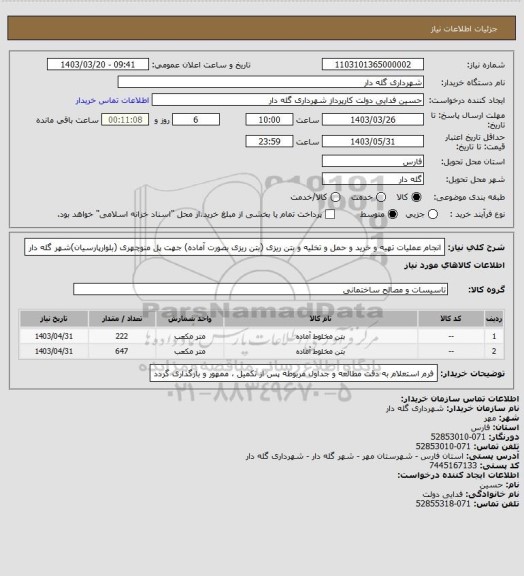Image resolution: width=524 pixels, height=576 pixels.
Task: Click the deadline hour field 10:00
Action: click(x=269, y=120)
